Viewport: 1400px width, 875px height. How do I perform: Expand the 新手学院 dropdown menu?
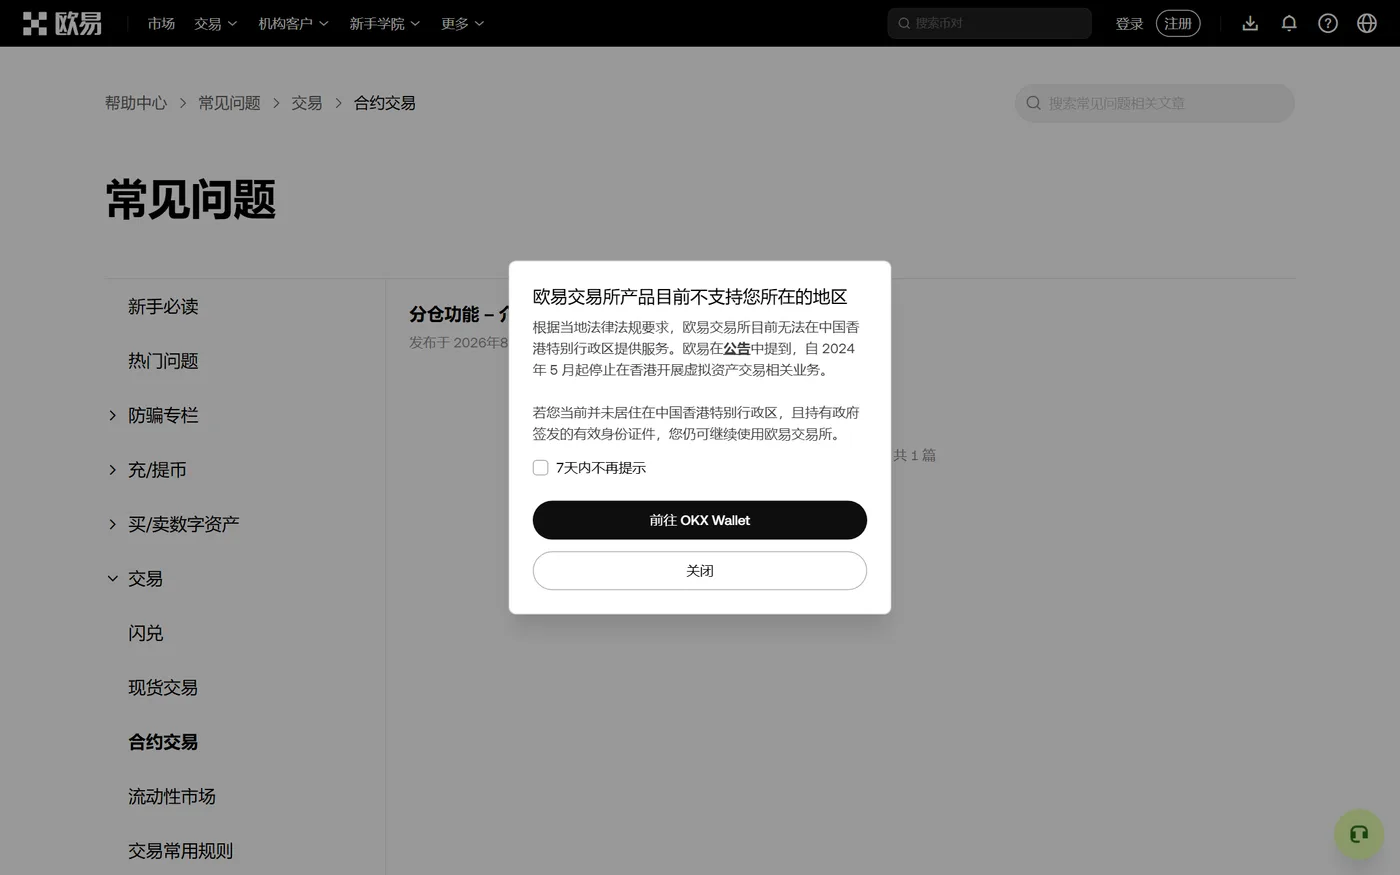pos(384,23)
